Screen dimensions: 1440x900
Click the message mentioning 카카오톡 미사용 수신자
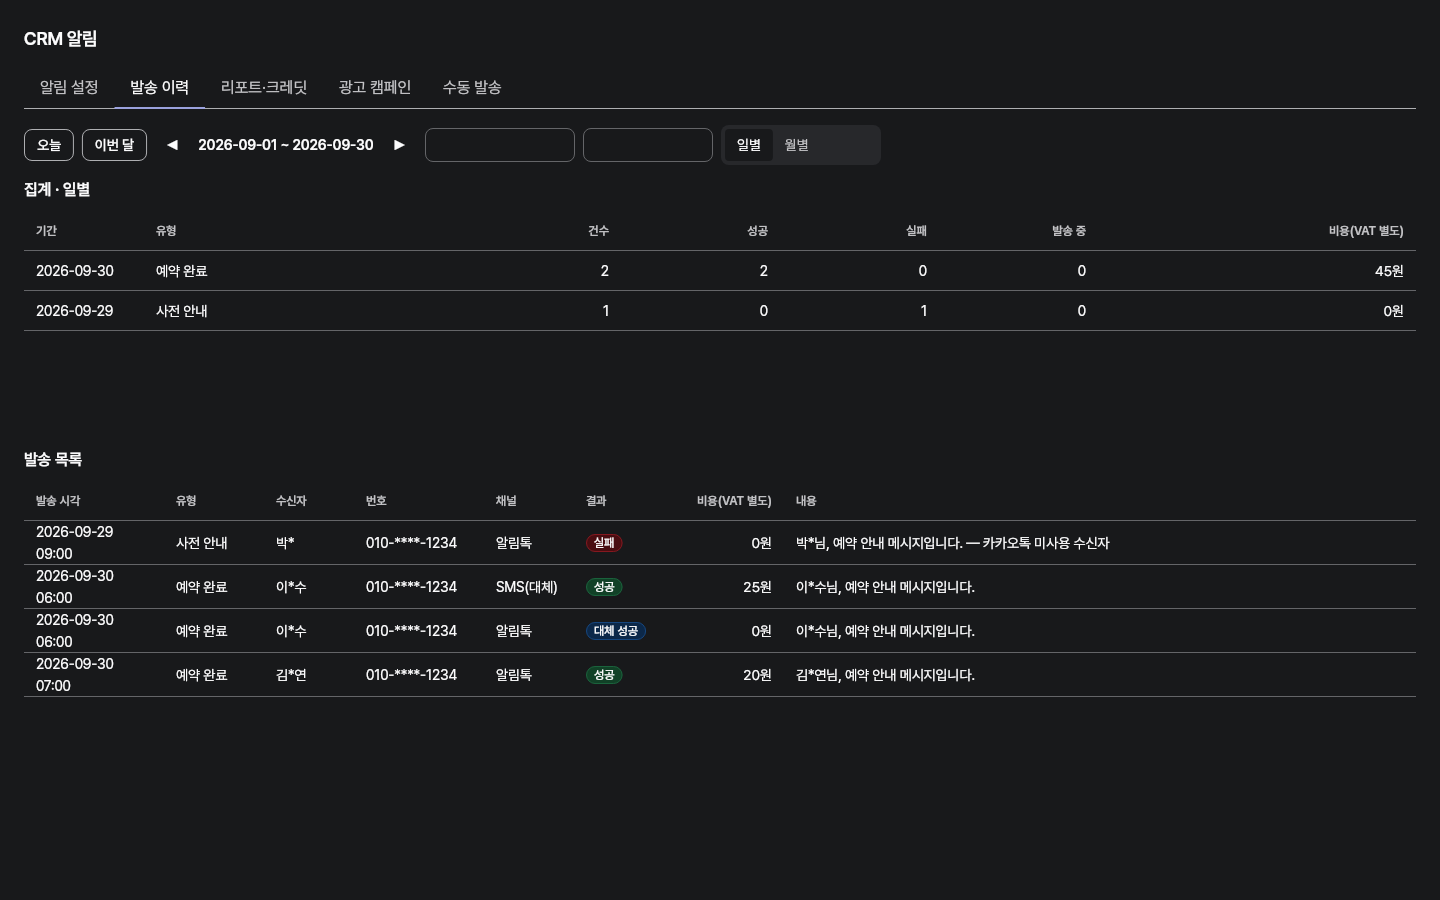tap(953, 543)
